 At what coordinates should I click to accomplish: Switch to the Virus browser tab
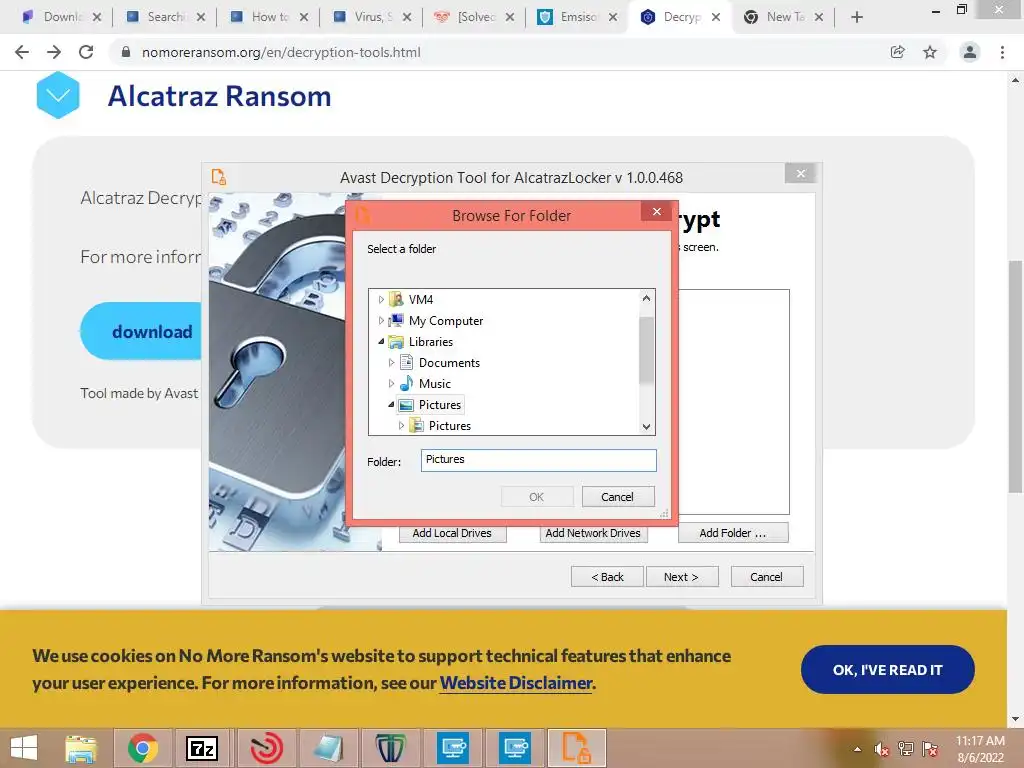(372, 17)
